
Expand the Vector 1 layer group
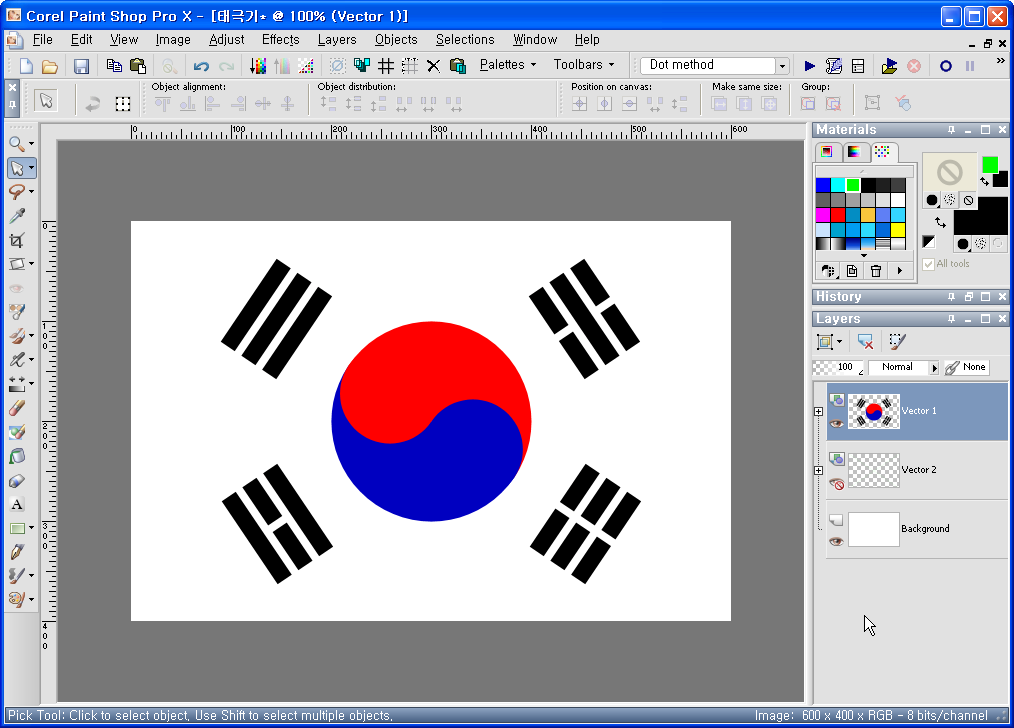818,411
